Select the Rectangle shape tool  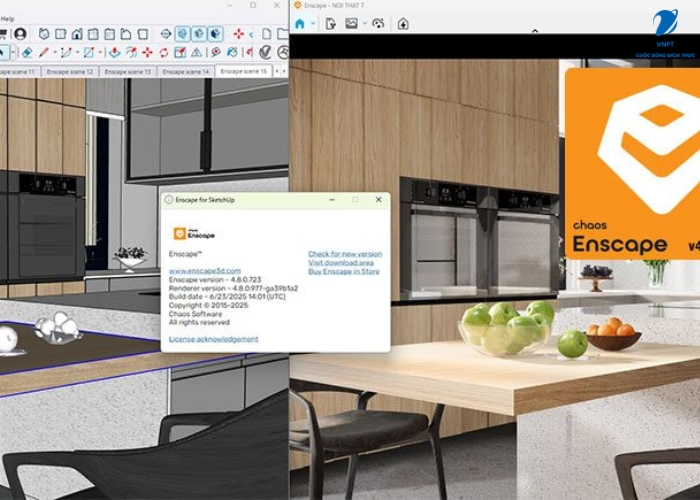(x=89, y=52)
